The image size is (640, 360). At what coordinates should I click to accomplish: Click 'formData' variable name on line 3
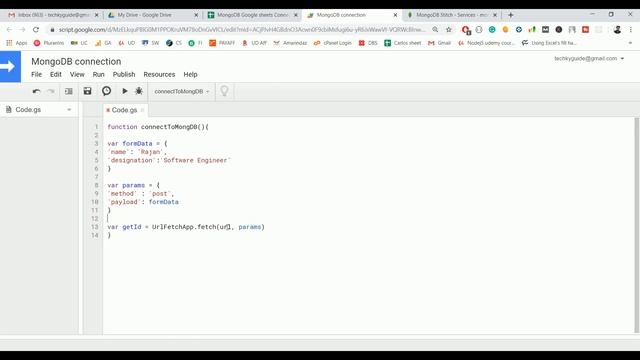pos(137,144)
